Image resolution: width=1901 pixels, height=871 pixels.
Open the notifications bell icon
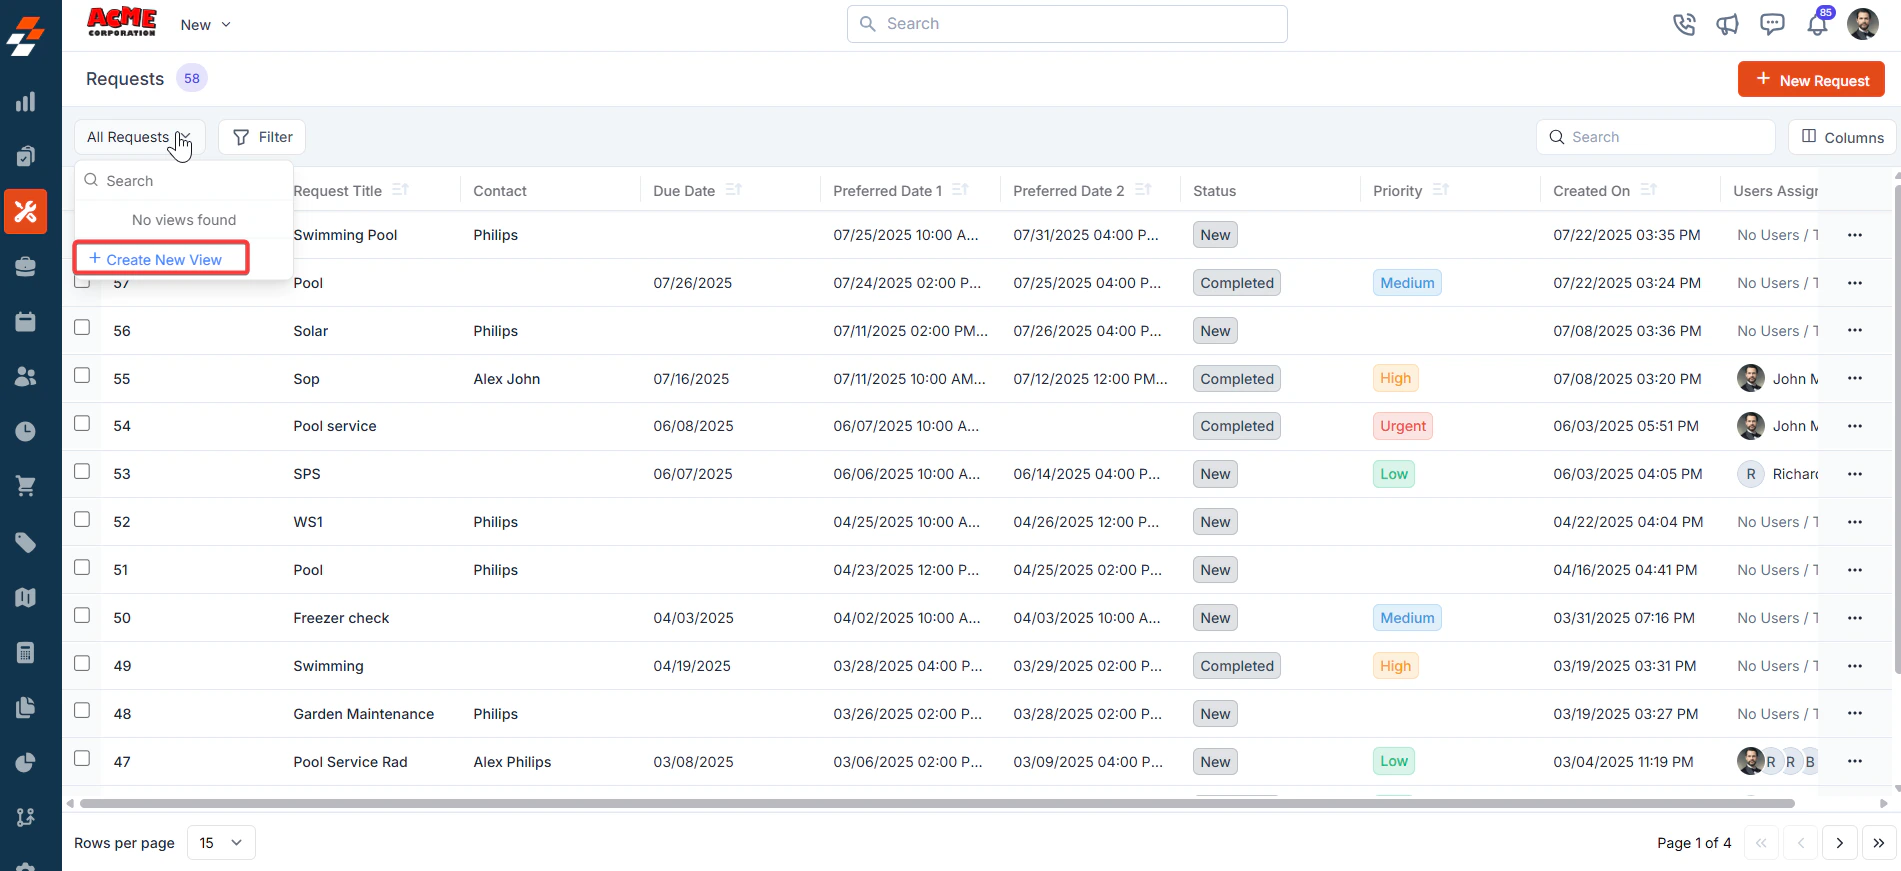click(x=1818, y=24)
